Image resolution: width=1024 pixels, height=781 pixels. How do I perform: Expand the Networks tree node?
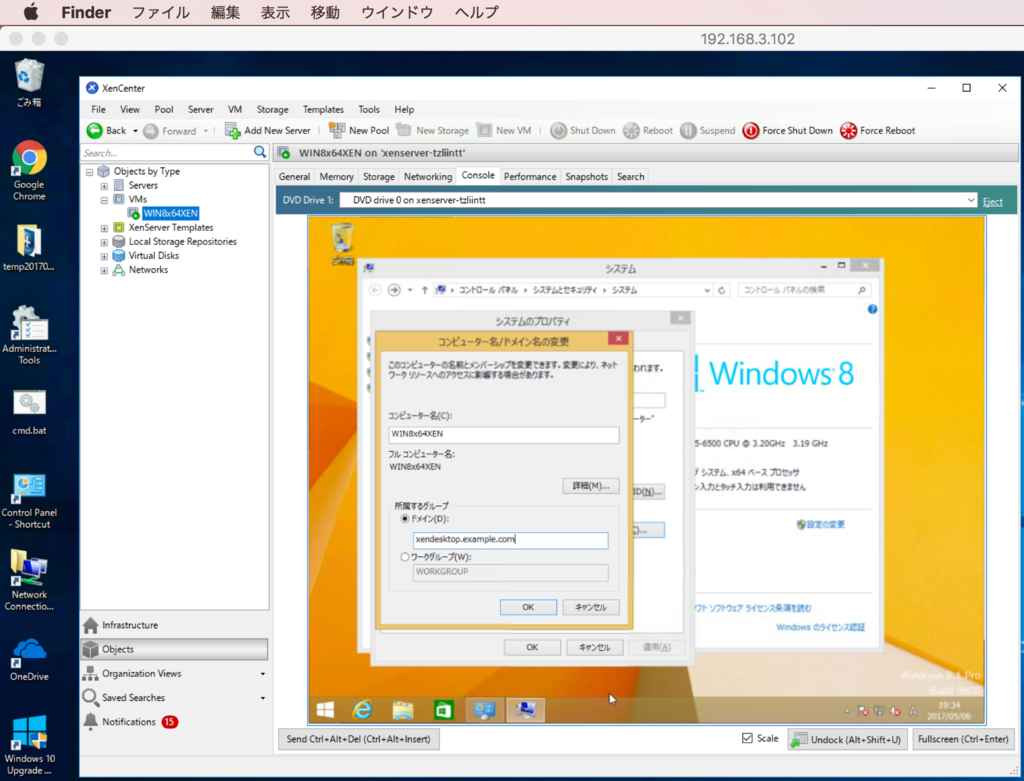[x=104, y=270]
